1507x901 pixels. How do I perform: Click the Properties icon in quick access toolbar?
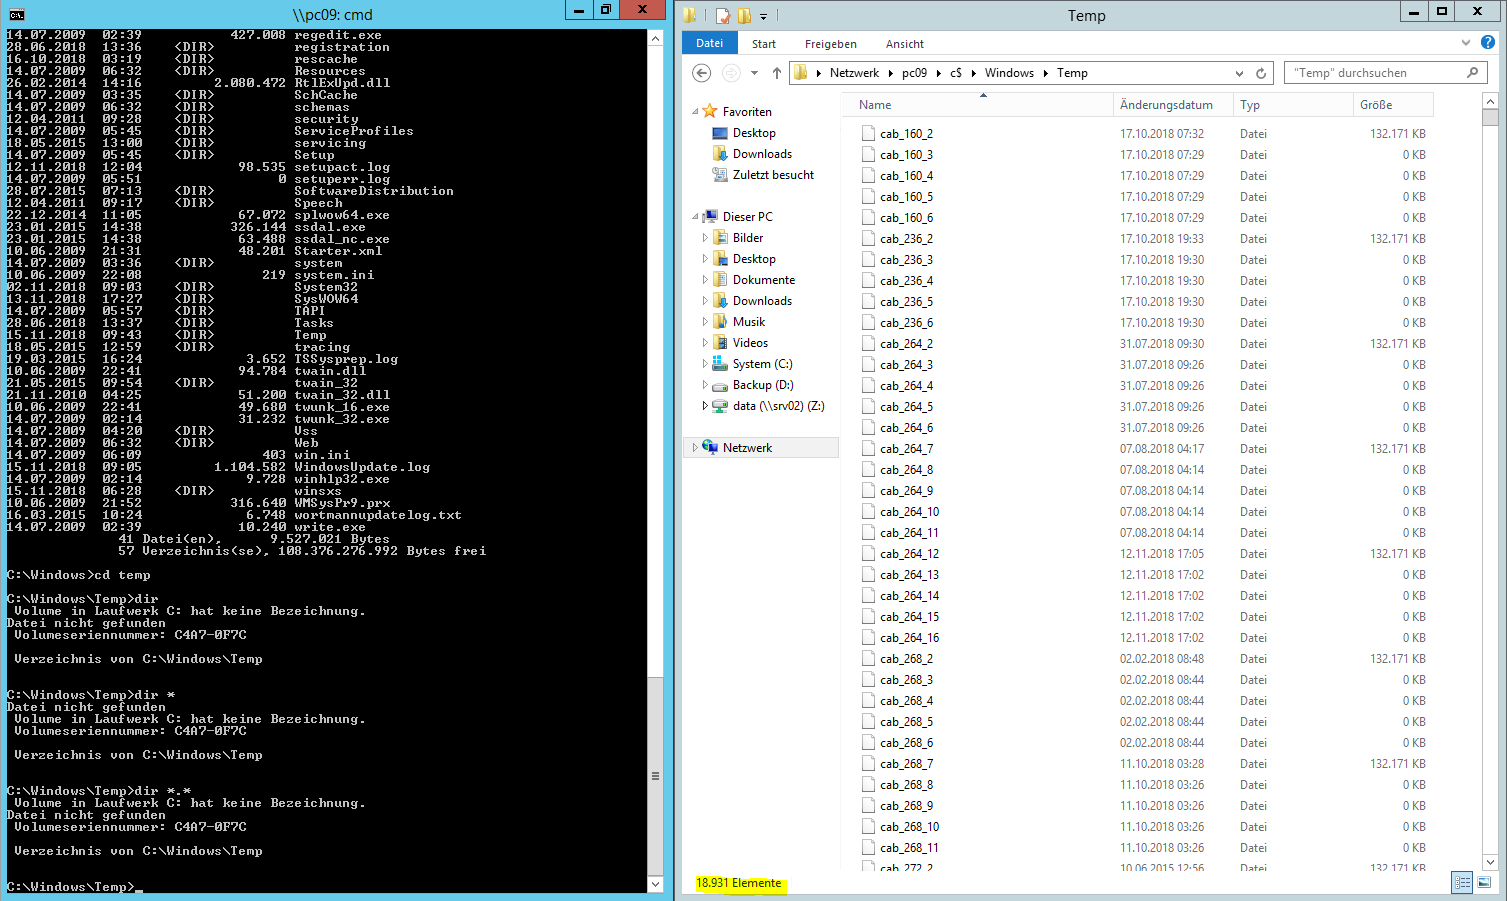point(722,15)
